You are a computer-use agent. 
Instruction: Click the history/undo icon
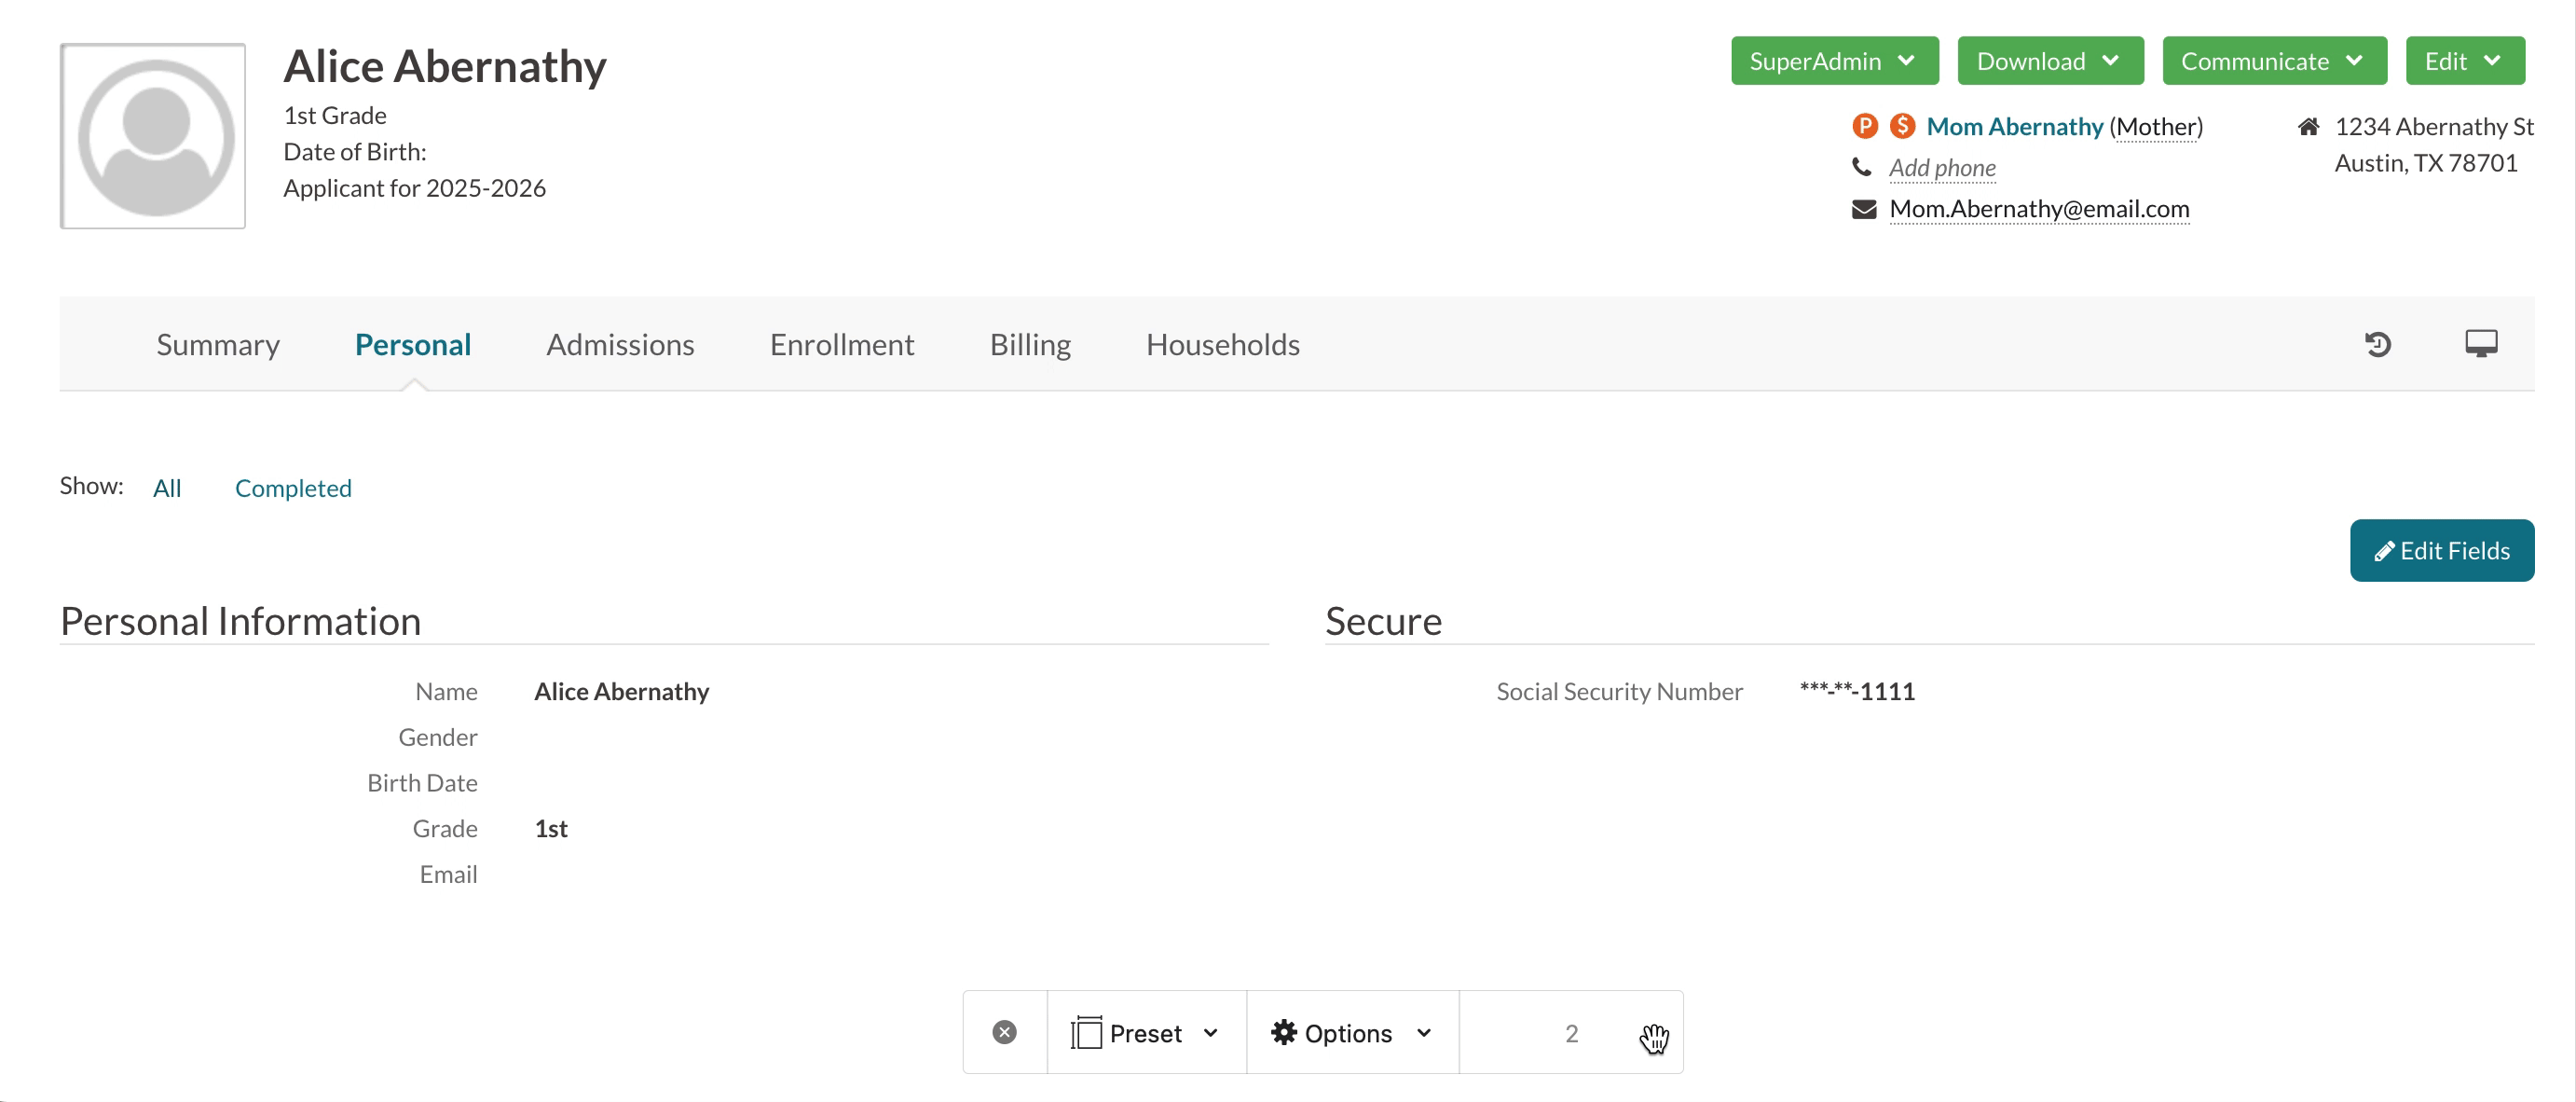tap(2377, 343)
